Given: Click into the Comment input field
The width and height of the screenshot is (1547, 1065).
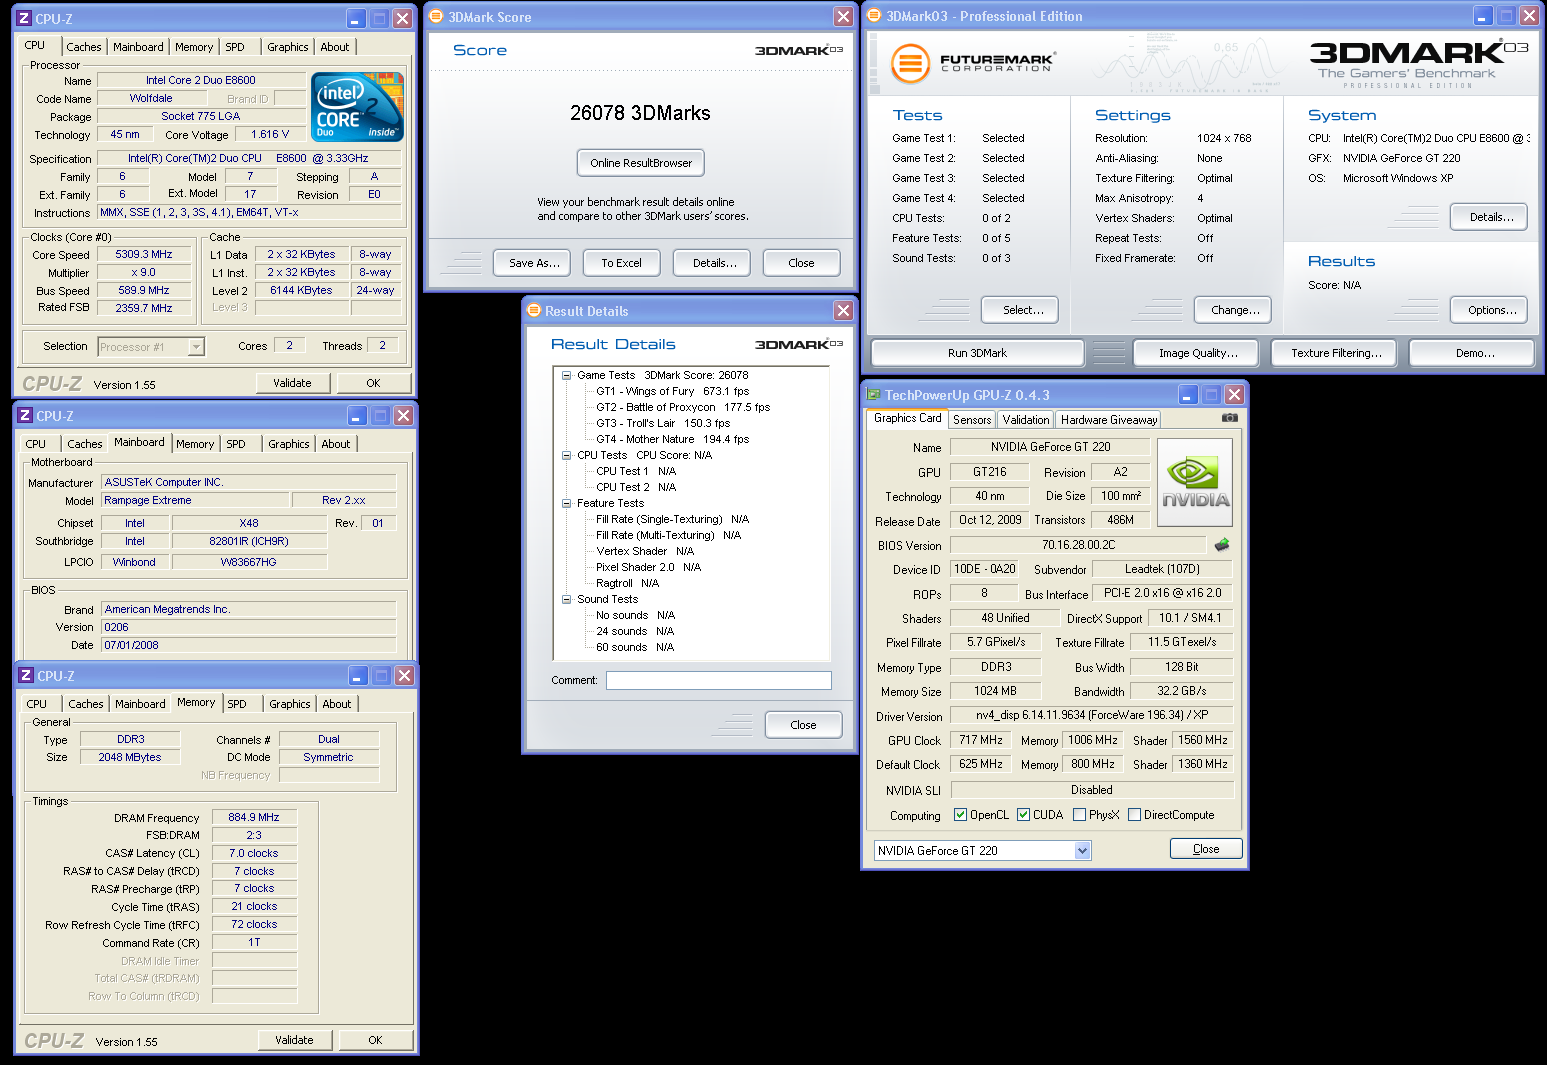Looking at the screenshot, I should pos(718,680).
